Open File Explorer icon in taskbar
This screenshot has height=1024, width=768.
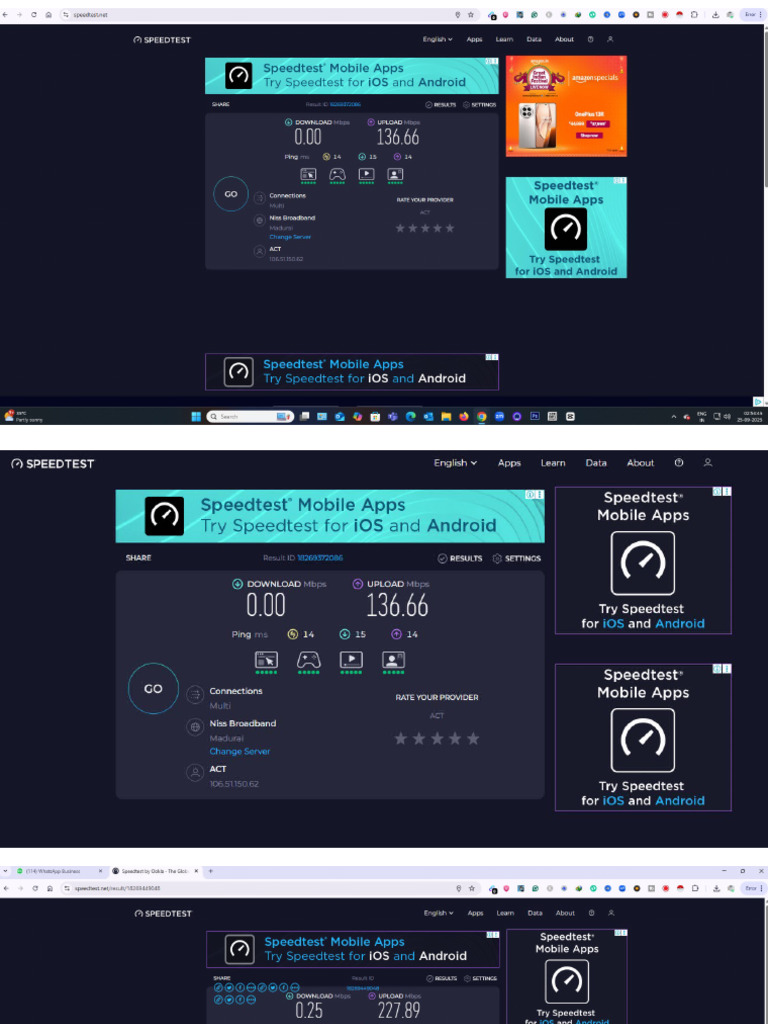(x=446, y=416)
